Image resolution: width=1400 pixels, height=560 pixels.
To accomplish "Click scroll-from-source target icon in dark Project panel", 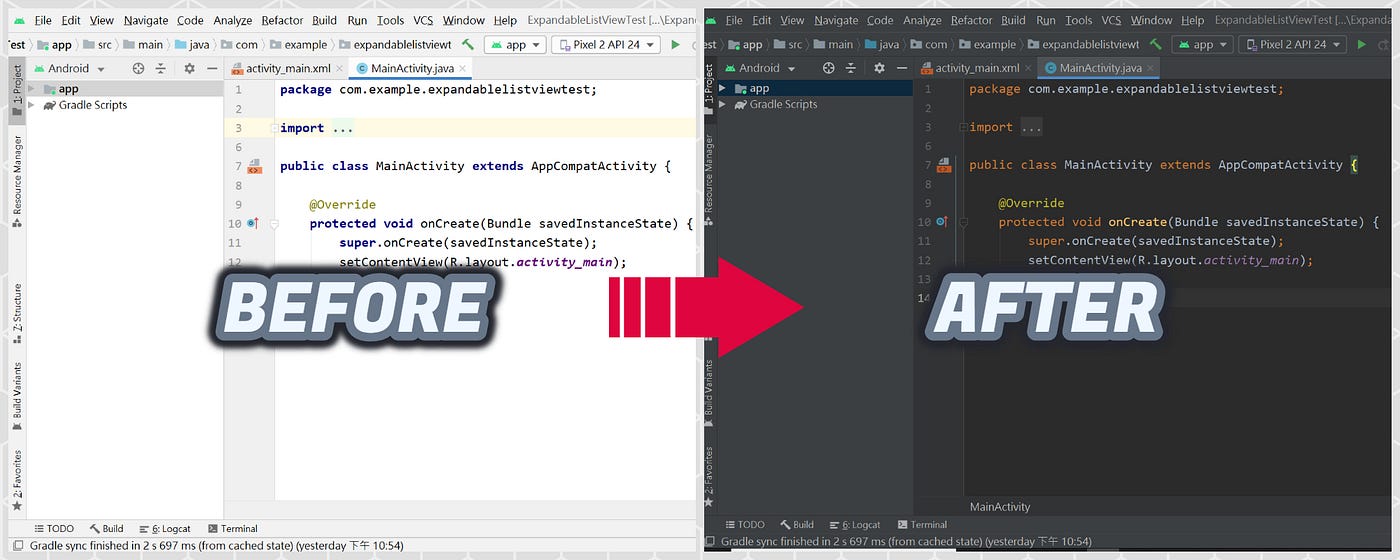I will point(828,68).
